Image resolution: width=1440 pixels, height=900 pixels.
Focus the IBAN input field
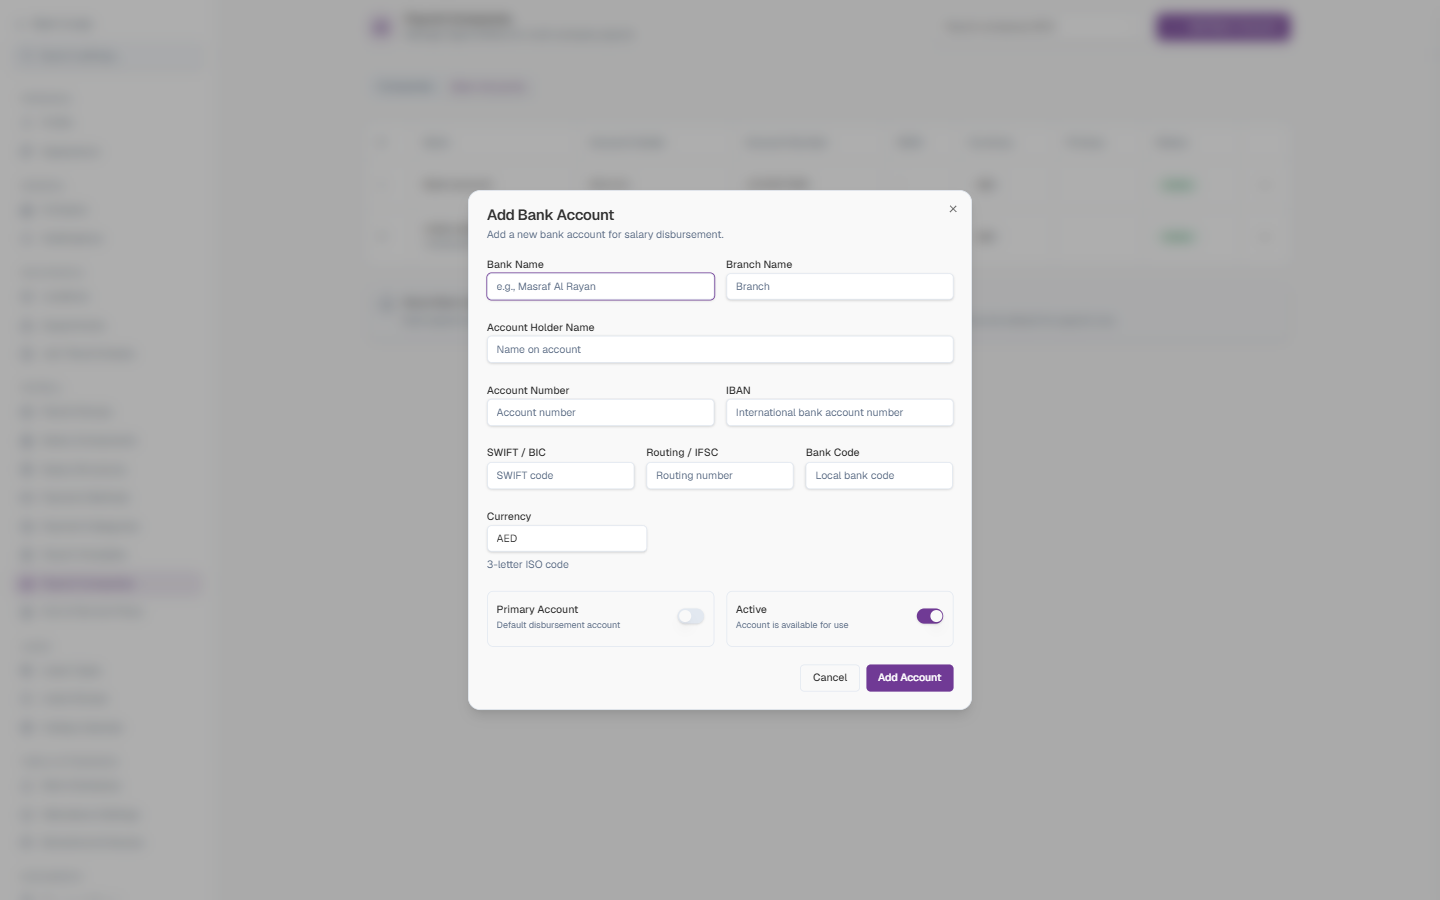839,413
